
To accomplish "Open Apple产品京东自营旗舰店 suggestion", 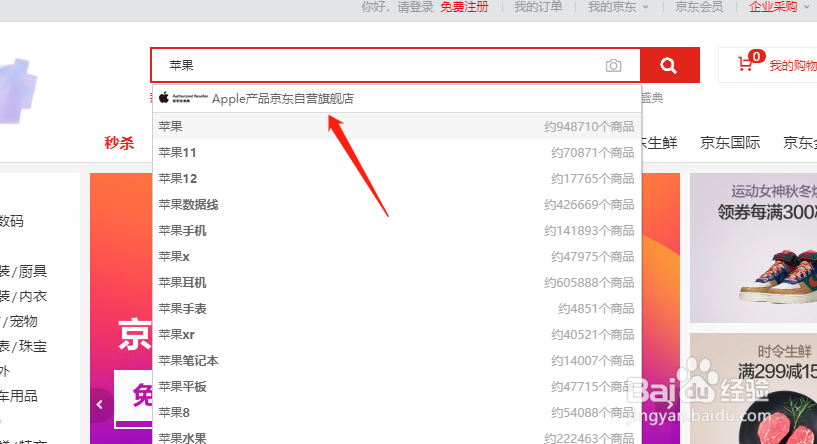I will (x=397, y=98).
